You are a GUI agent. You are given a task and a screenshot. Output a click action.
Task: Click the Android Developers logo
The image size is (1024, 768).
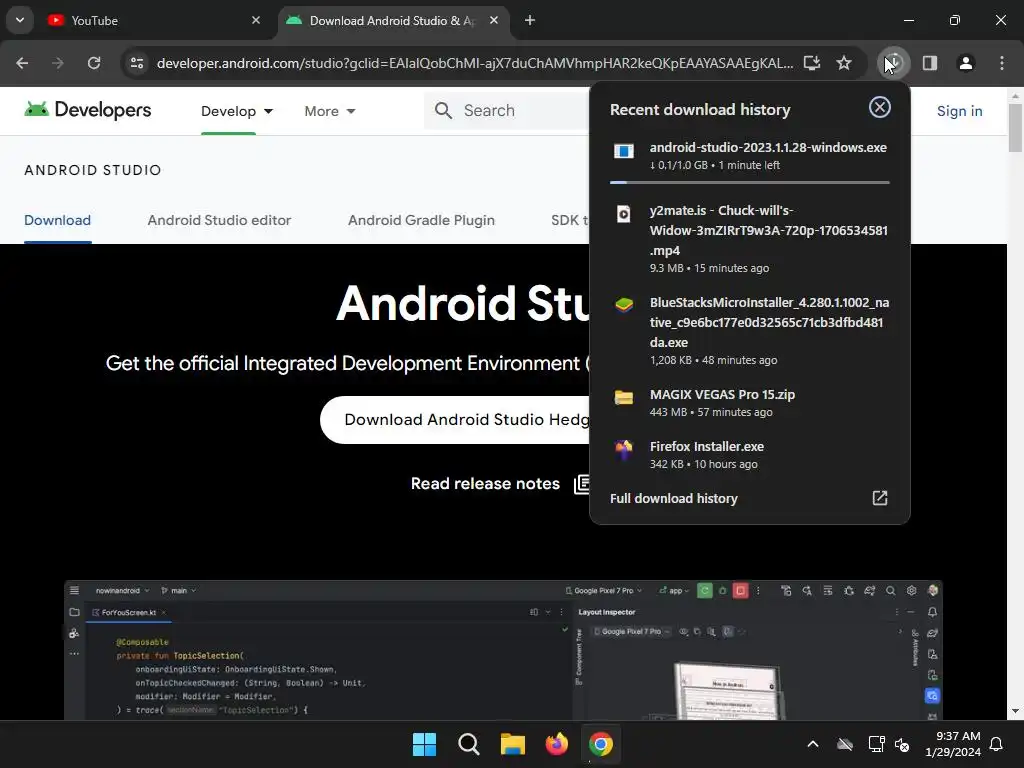88,110
